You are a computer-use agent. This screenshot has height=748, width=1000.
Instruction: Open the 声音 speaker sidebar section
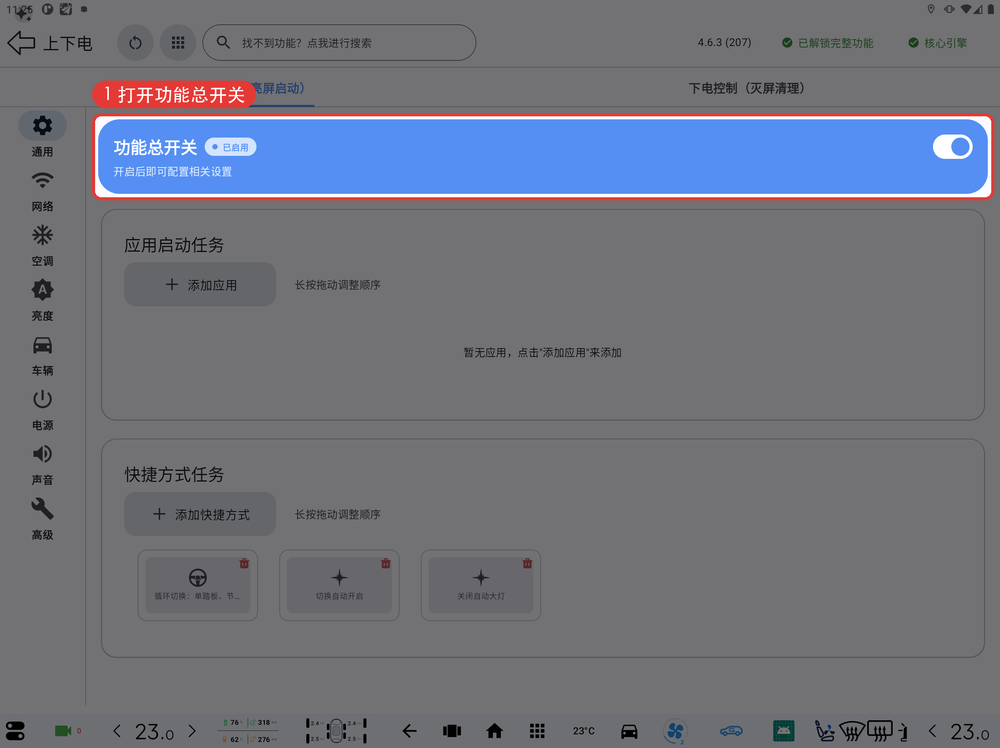click(43, 464)
